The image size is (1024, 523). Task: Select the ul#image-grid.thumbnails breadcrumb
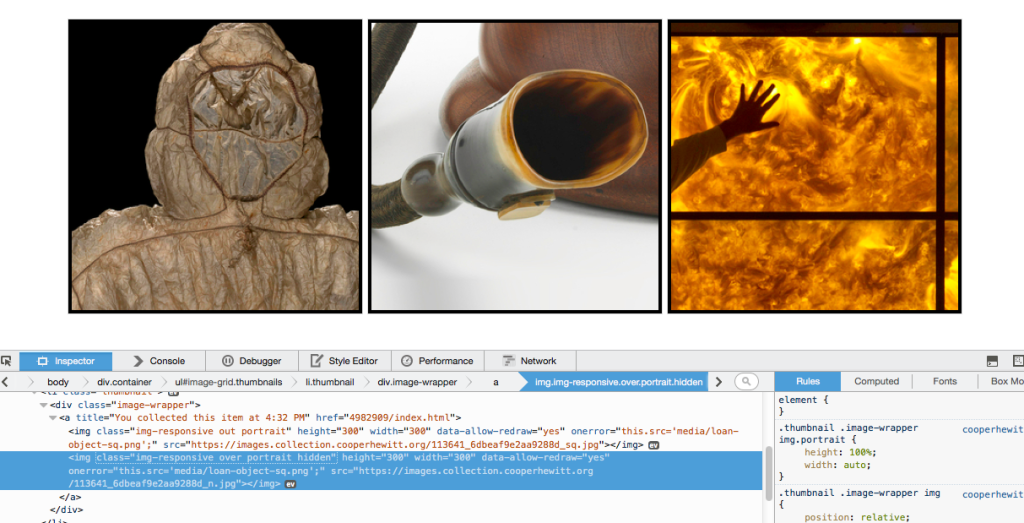coord(229,382)
